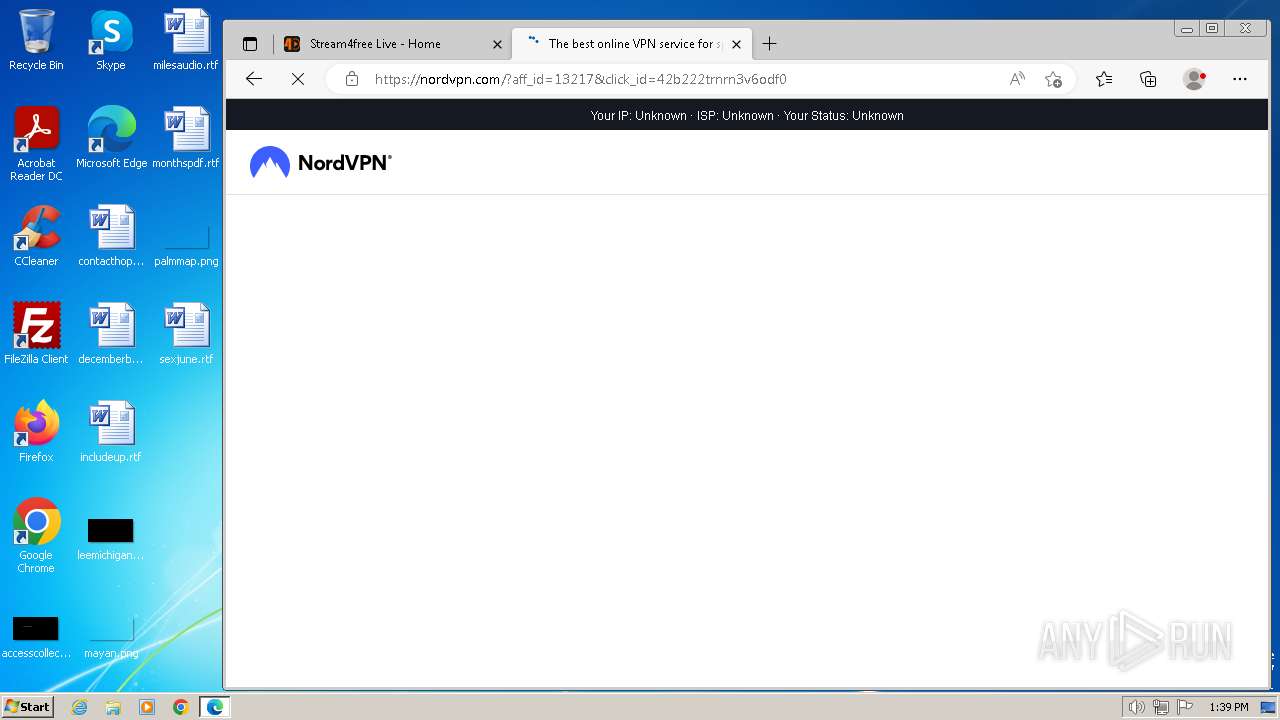This screenshot has width=1280, height=720.
Task: Select the leemichigan desktop file
Action: [x=111, y=539]
